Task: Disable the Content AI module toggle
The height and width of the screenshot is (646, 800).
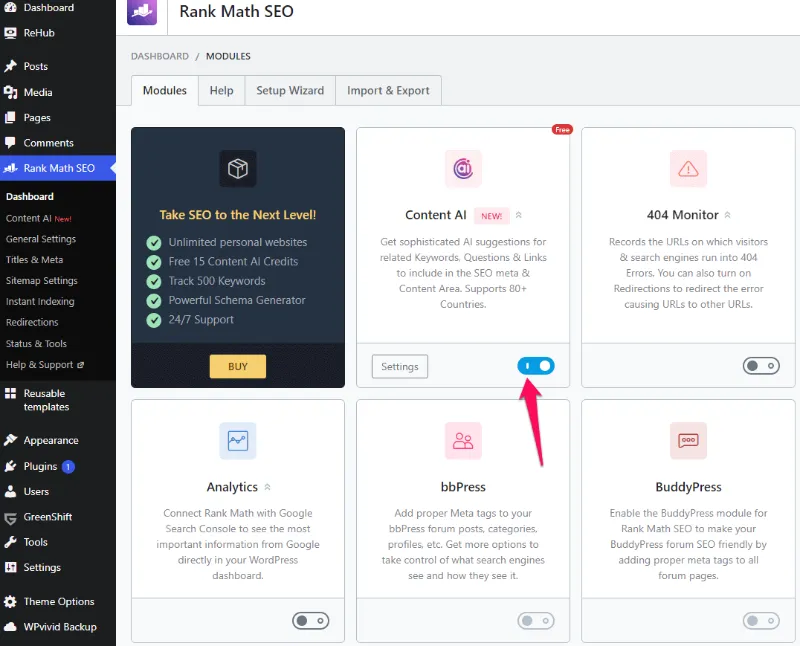Action: point(536,366)
